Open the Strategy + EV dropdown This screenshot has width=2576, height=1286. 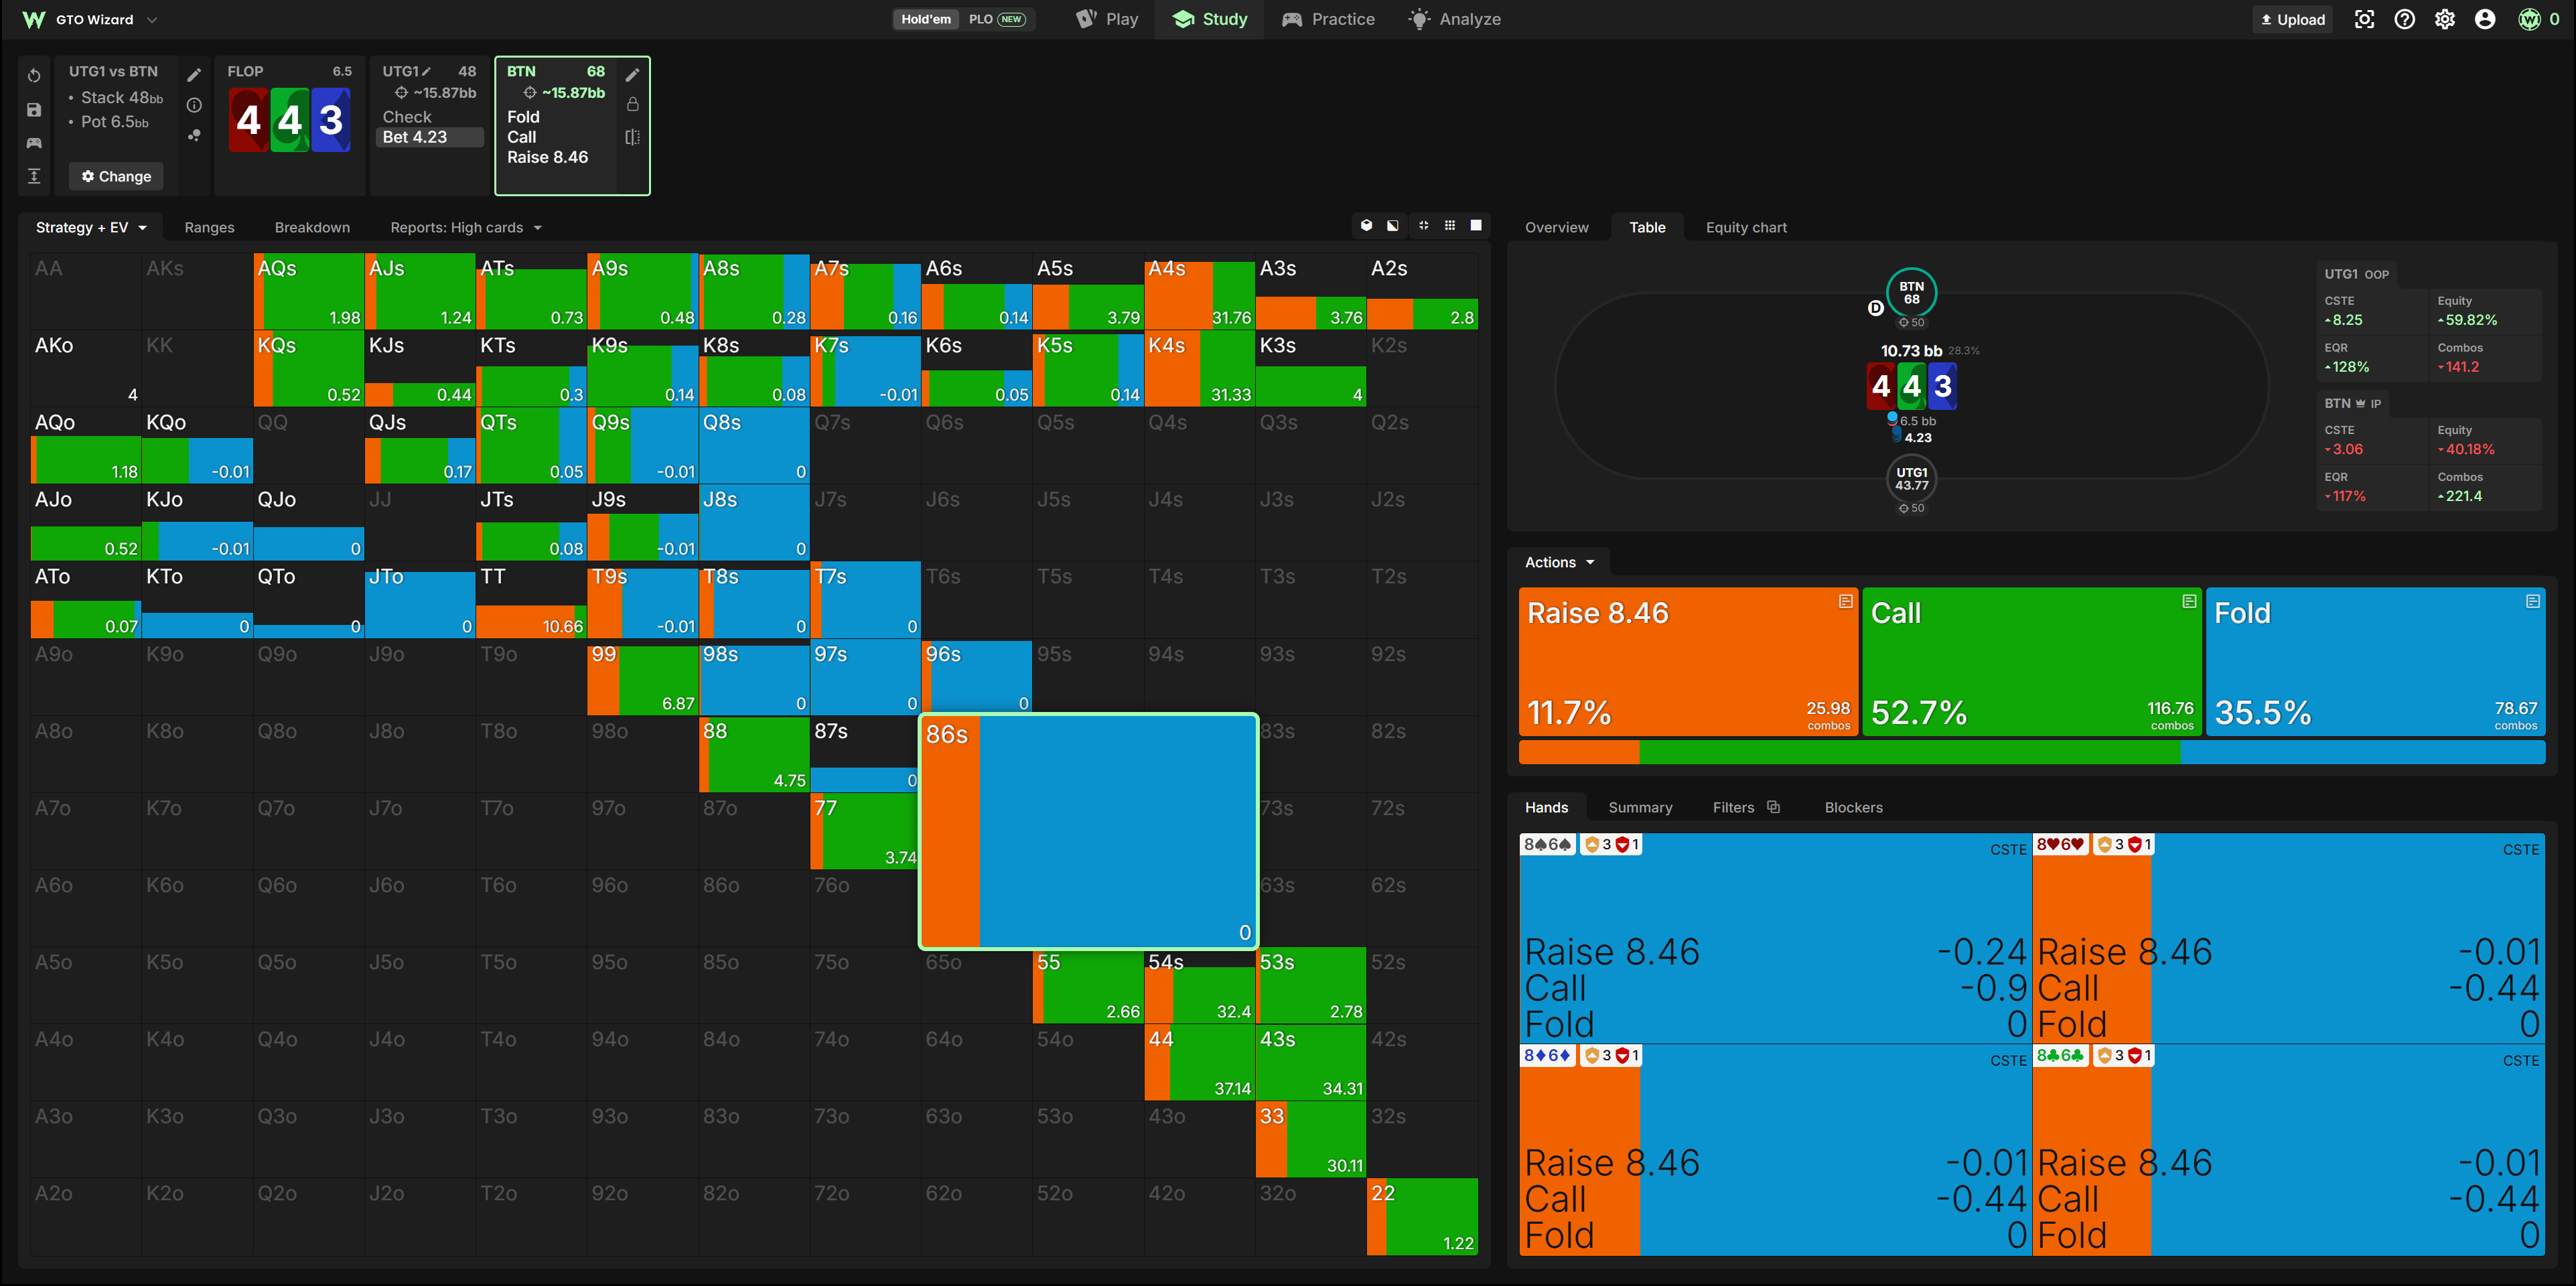click(91, 227)
